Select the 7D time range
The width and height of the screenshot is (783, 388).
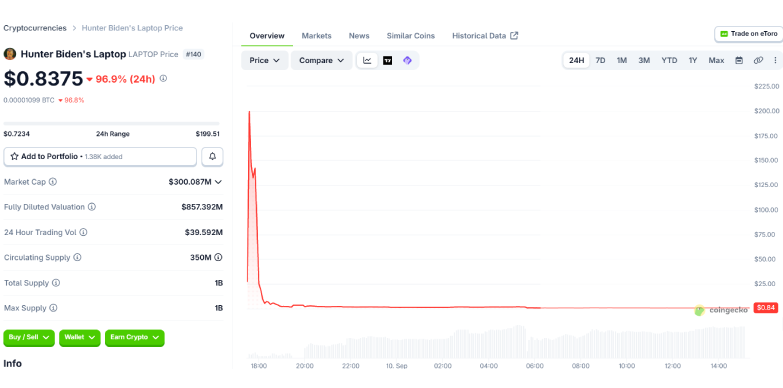(x=600, y=60)
